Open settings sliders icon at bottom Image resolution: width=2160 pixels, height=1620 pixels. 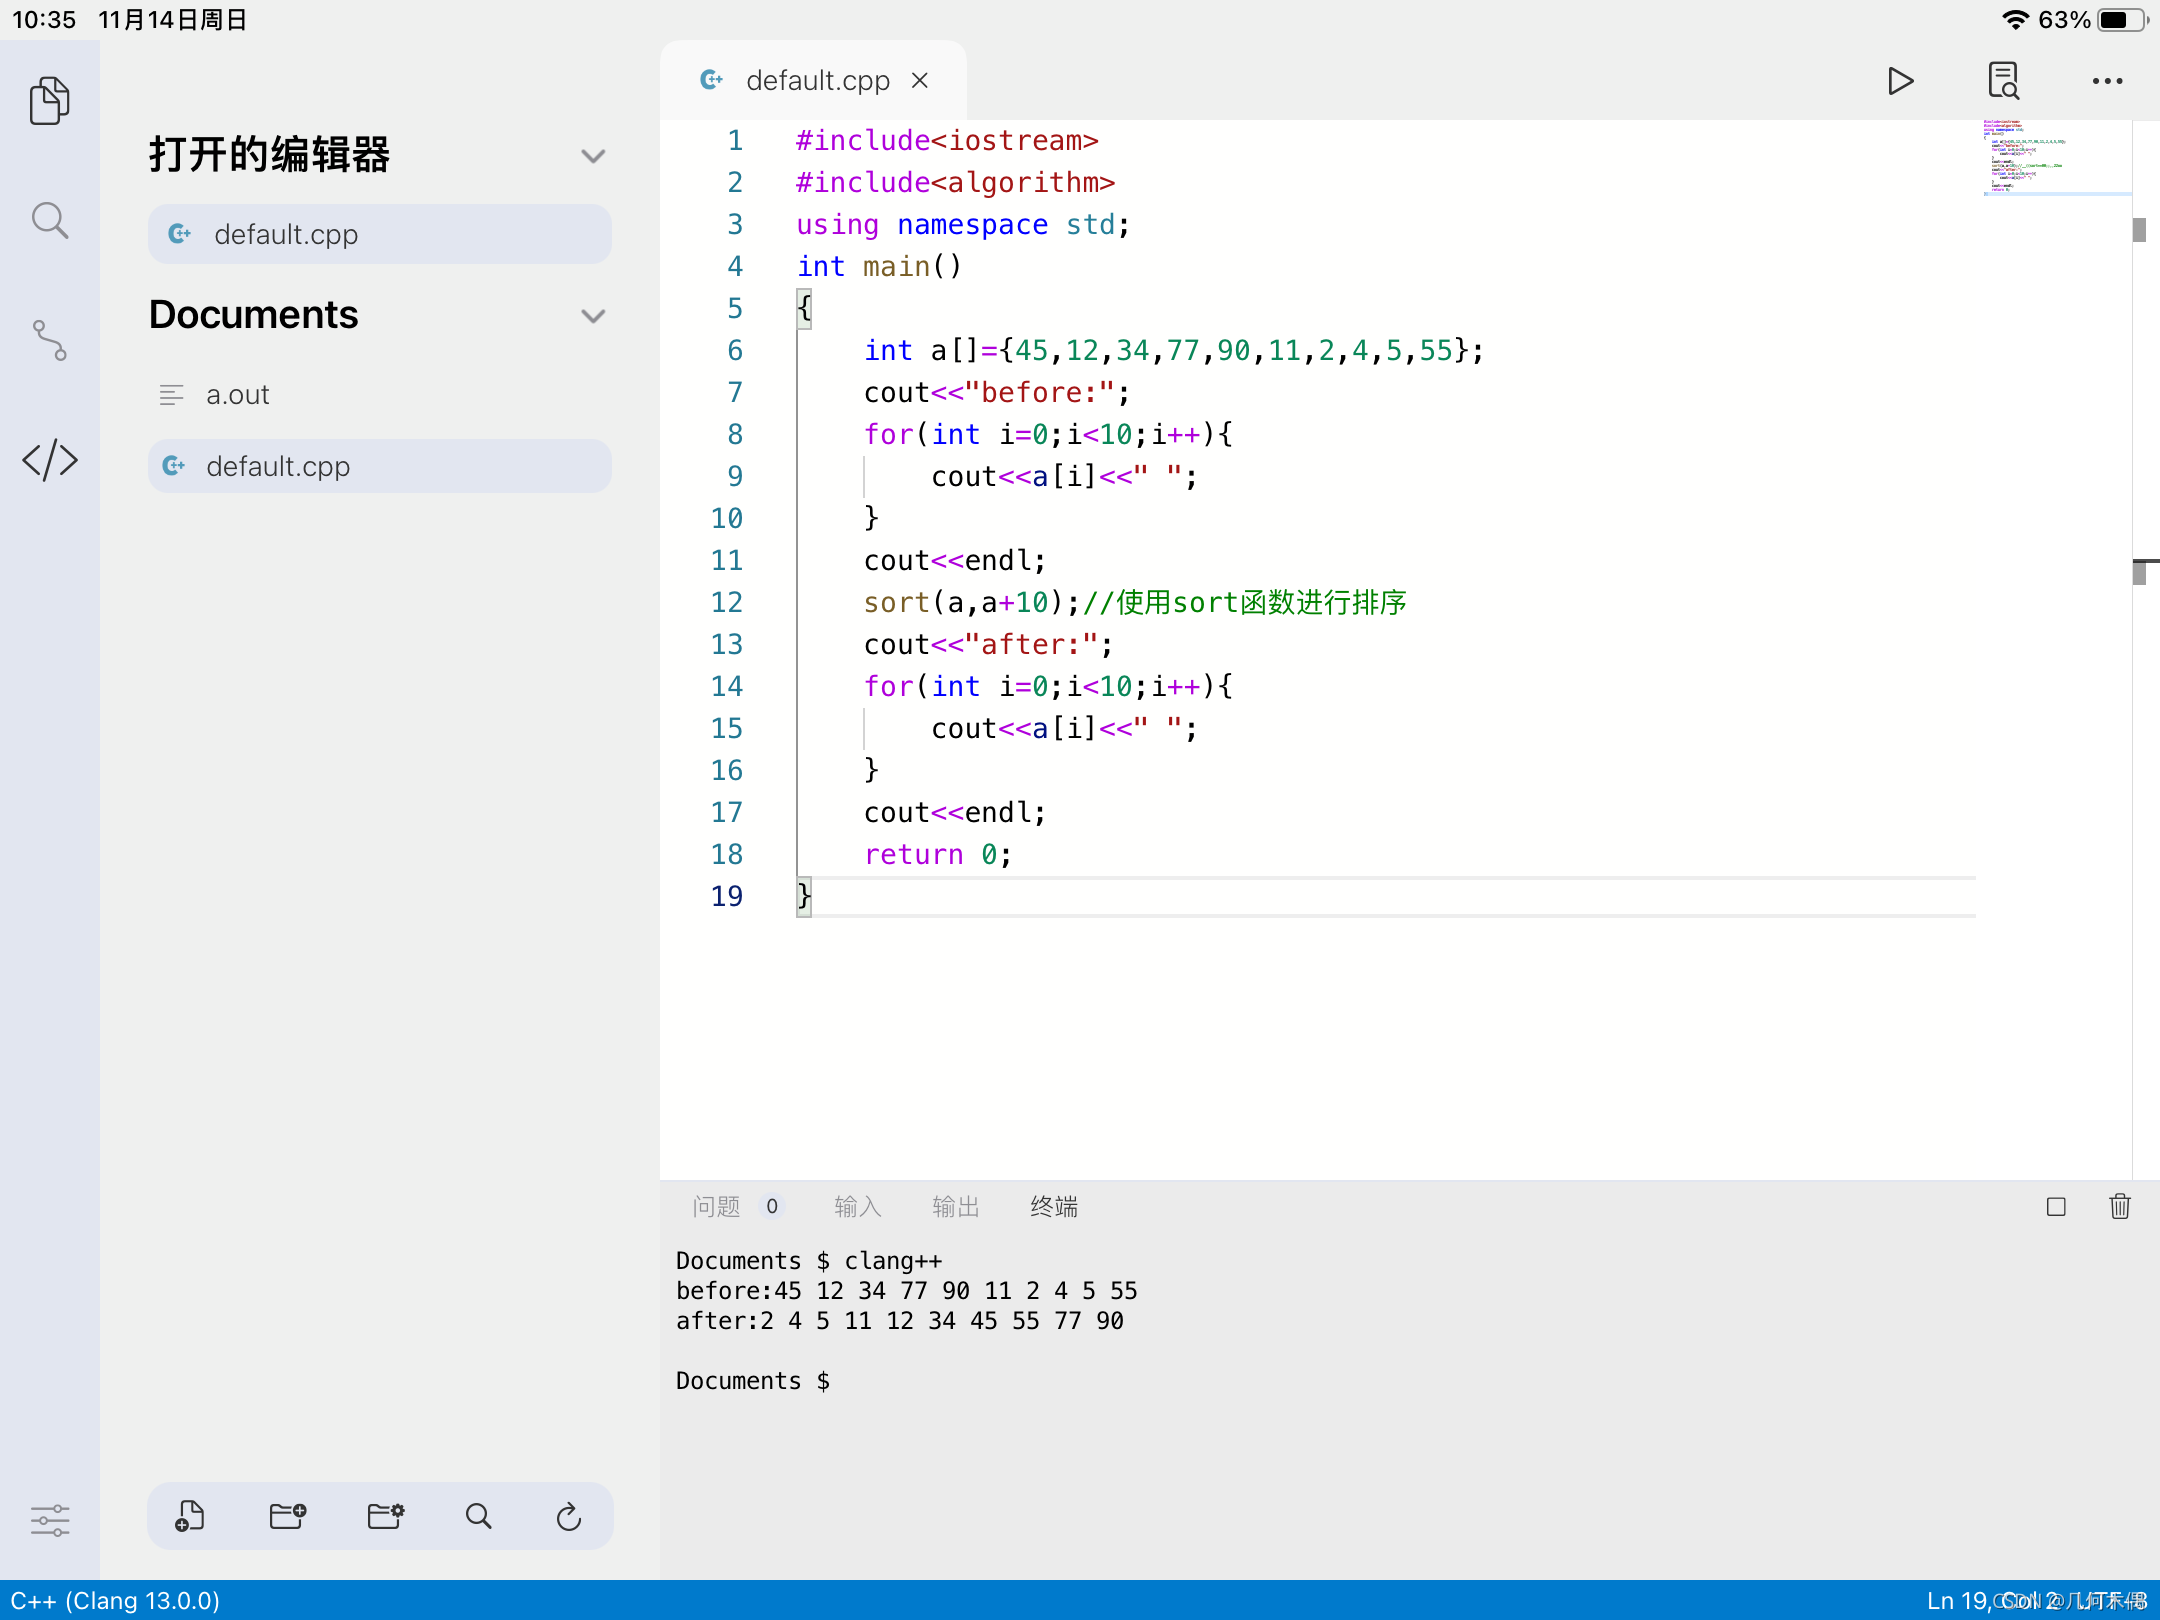pyautogui.click(x=49, y=1520)
